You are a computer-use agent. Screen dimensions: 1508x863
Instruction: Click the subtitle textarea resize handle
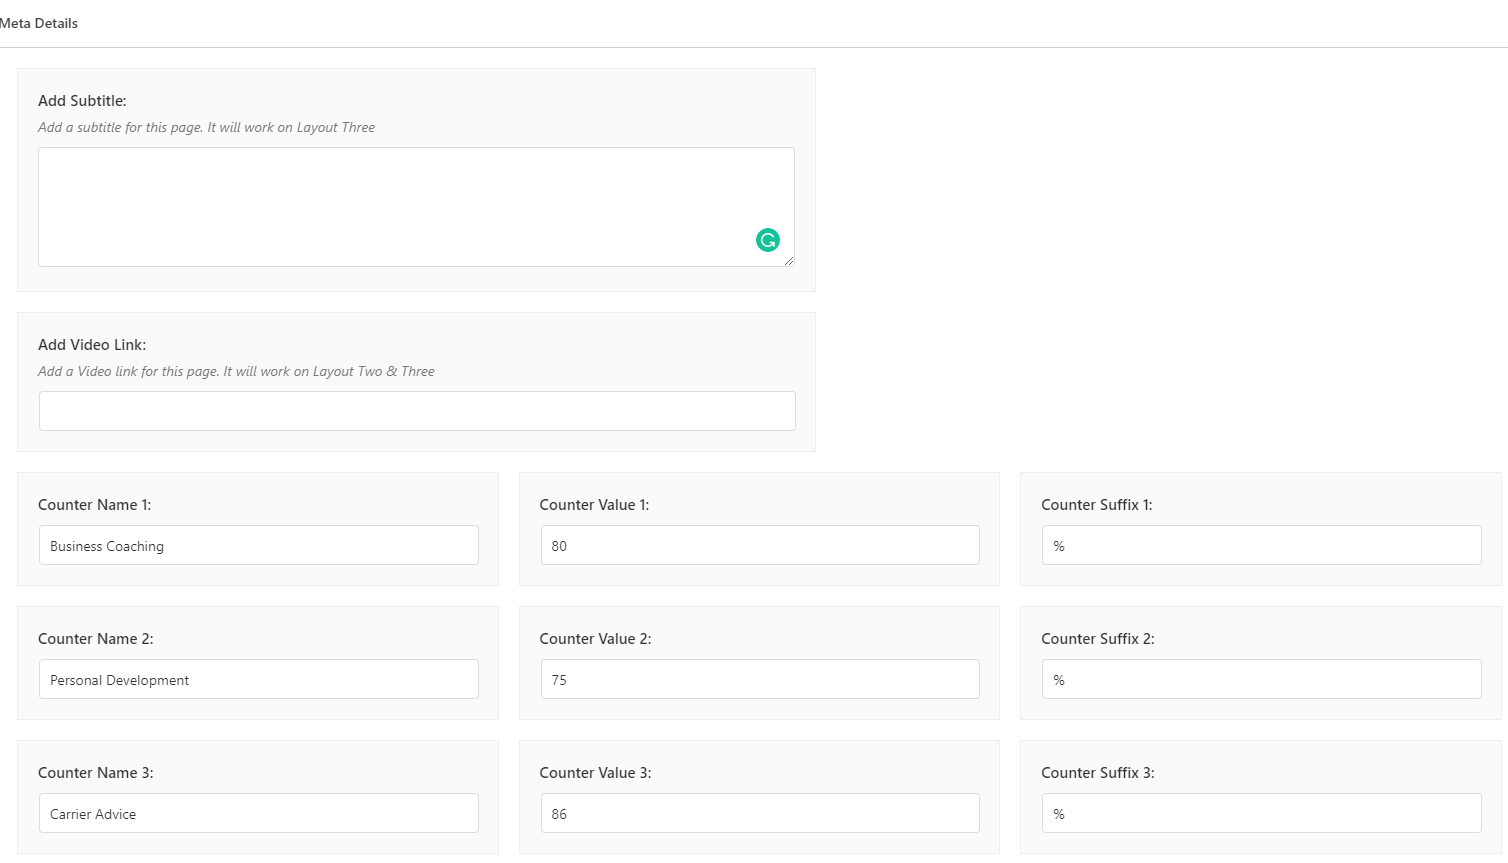788,260
